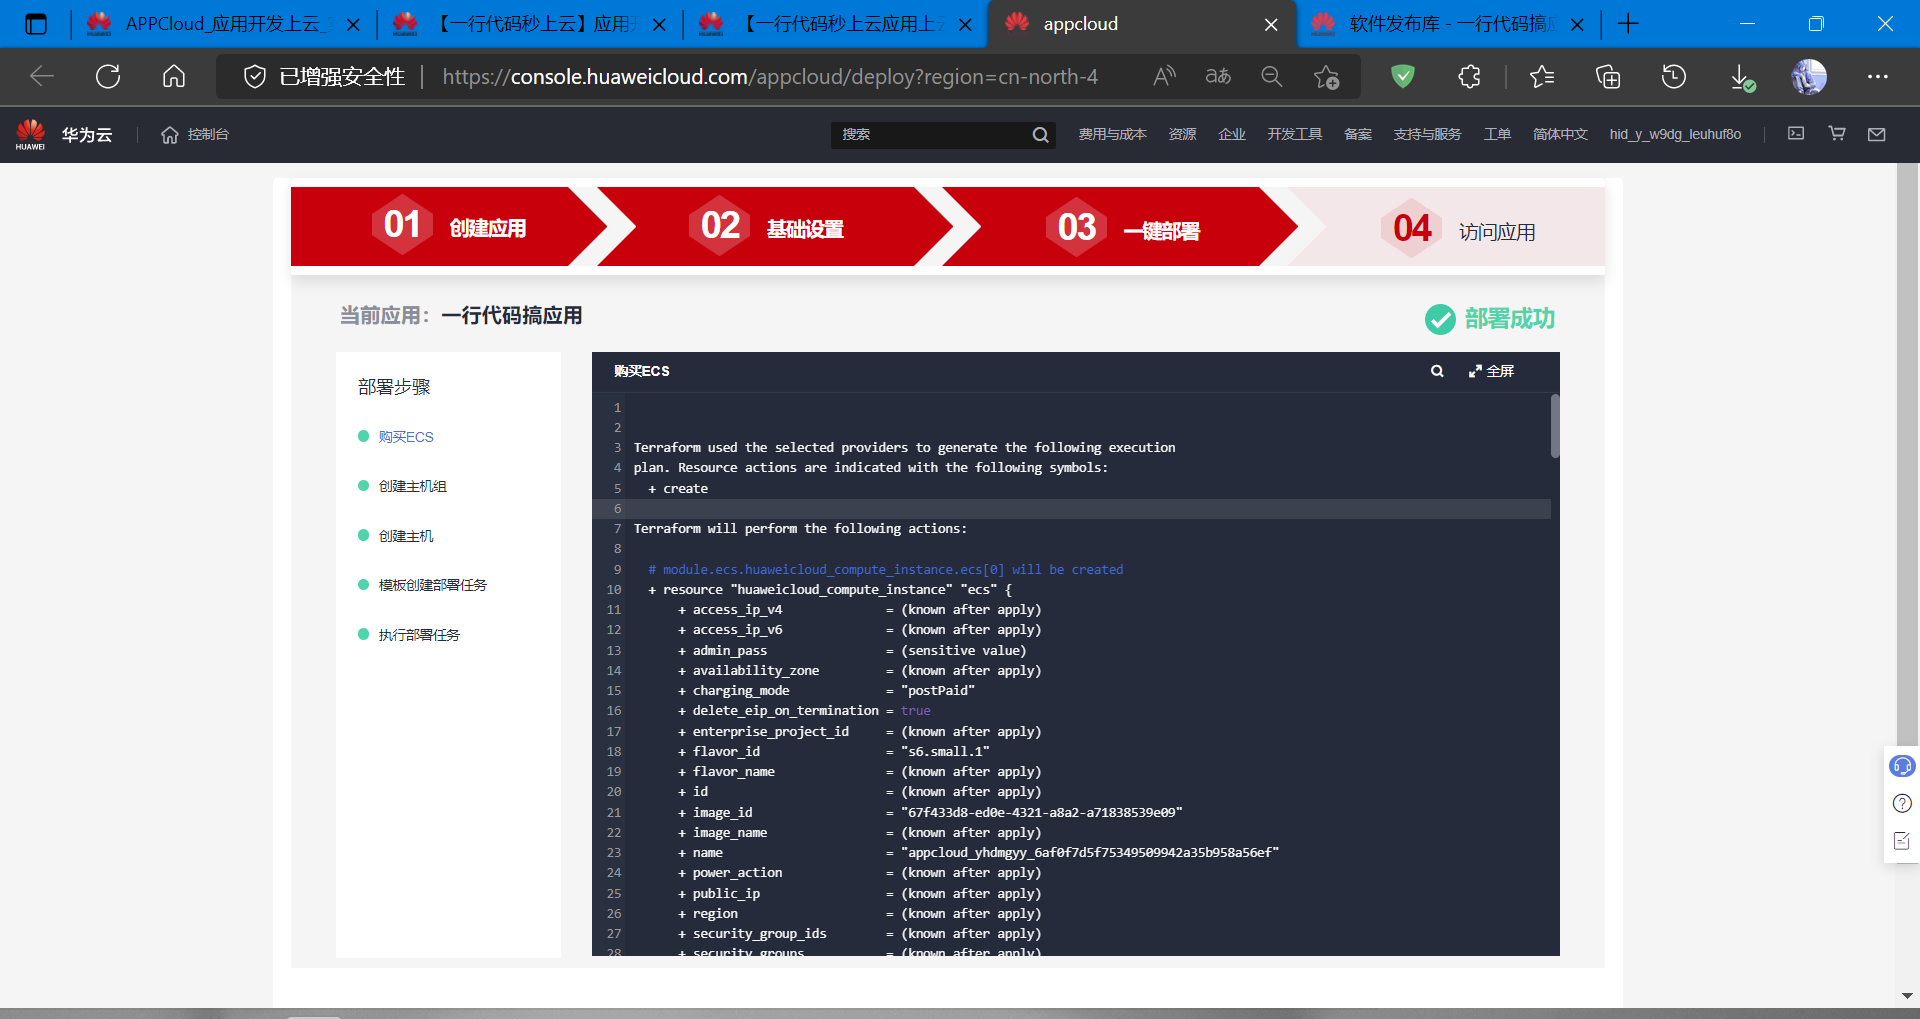This screenshot has height=1019, width=1920.
Task: Click the browser address bar URL
Action: click(x=770, y=77)
